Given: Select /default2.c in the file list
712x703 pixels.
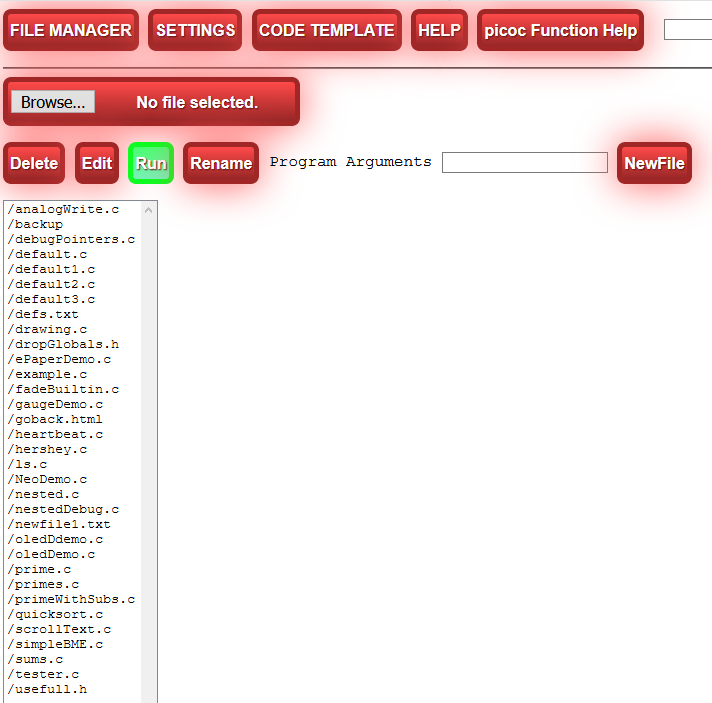Looking at the screenshot, I should pyautogui.click(x=73, y=284).
